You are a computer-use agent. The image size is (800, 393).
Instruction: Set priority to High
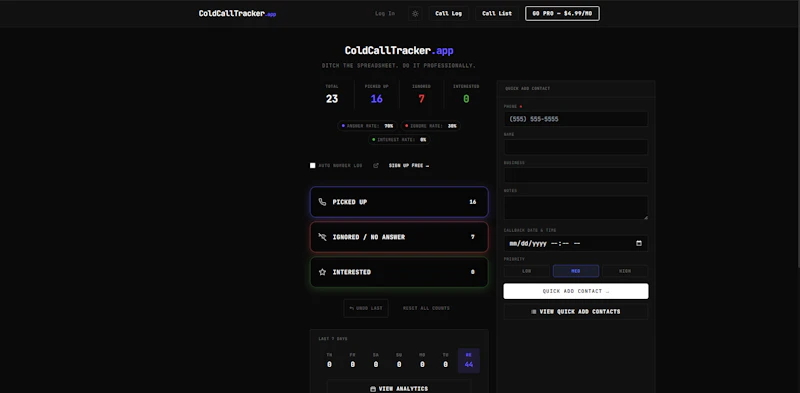(625, 271)
